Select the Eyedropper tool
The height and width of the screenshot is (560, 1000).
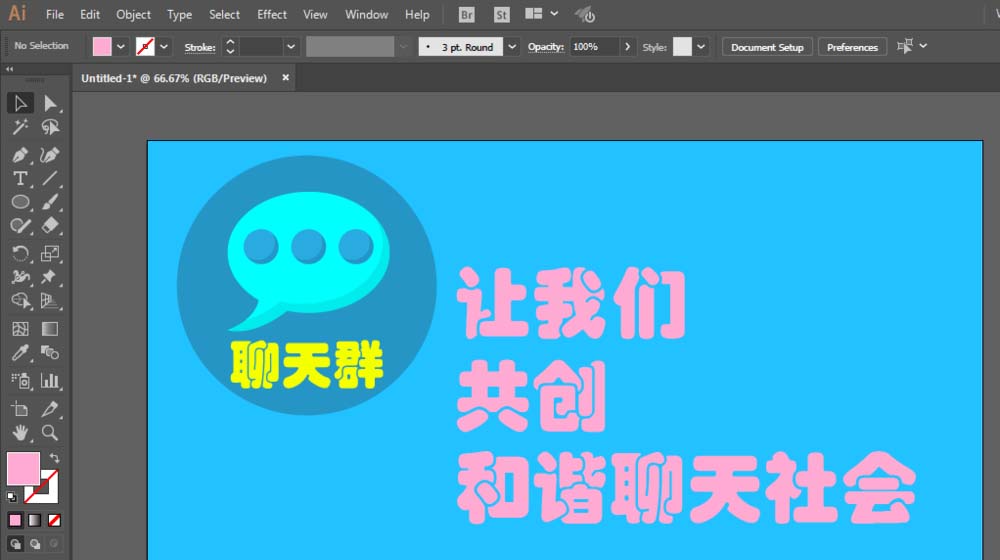(20, 352)
